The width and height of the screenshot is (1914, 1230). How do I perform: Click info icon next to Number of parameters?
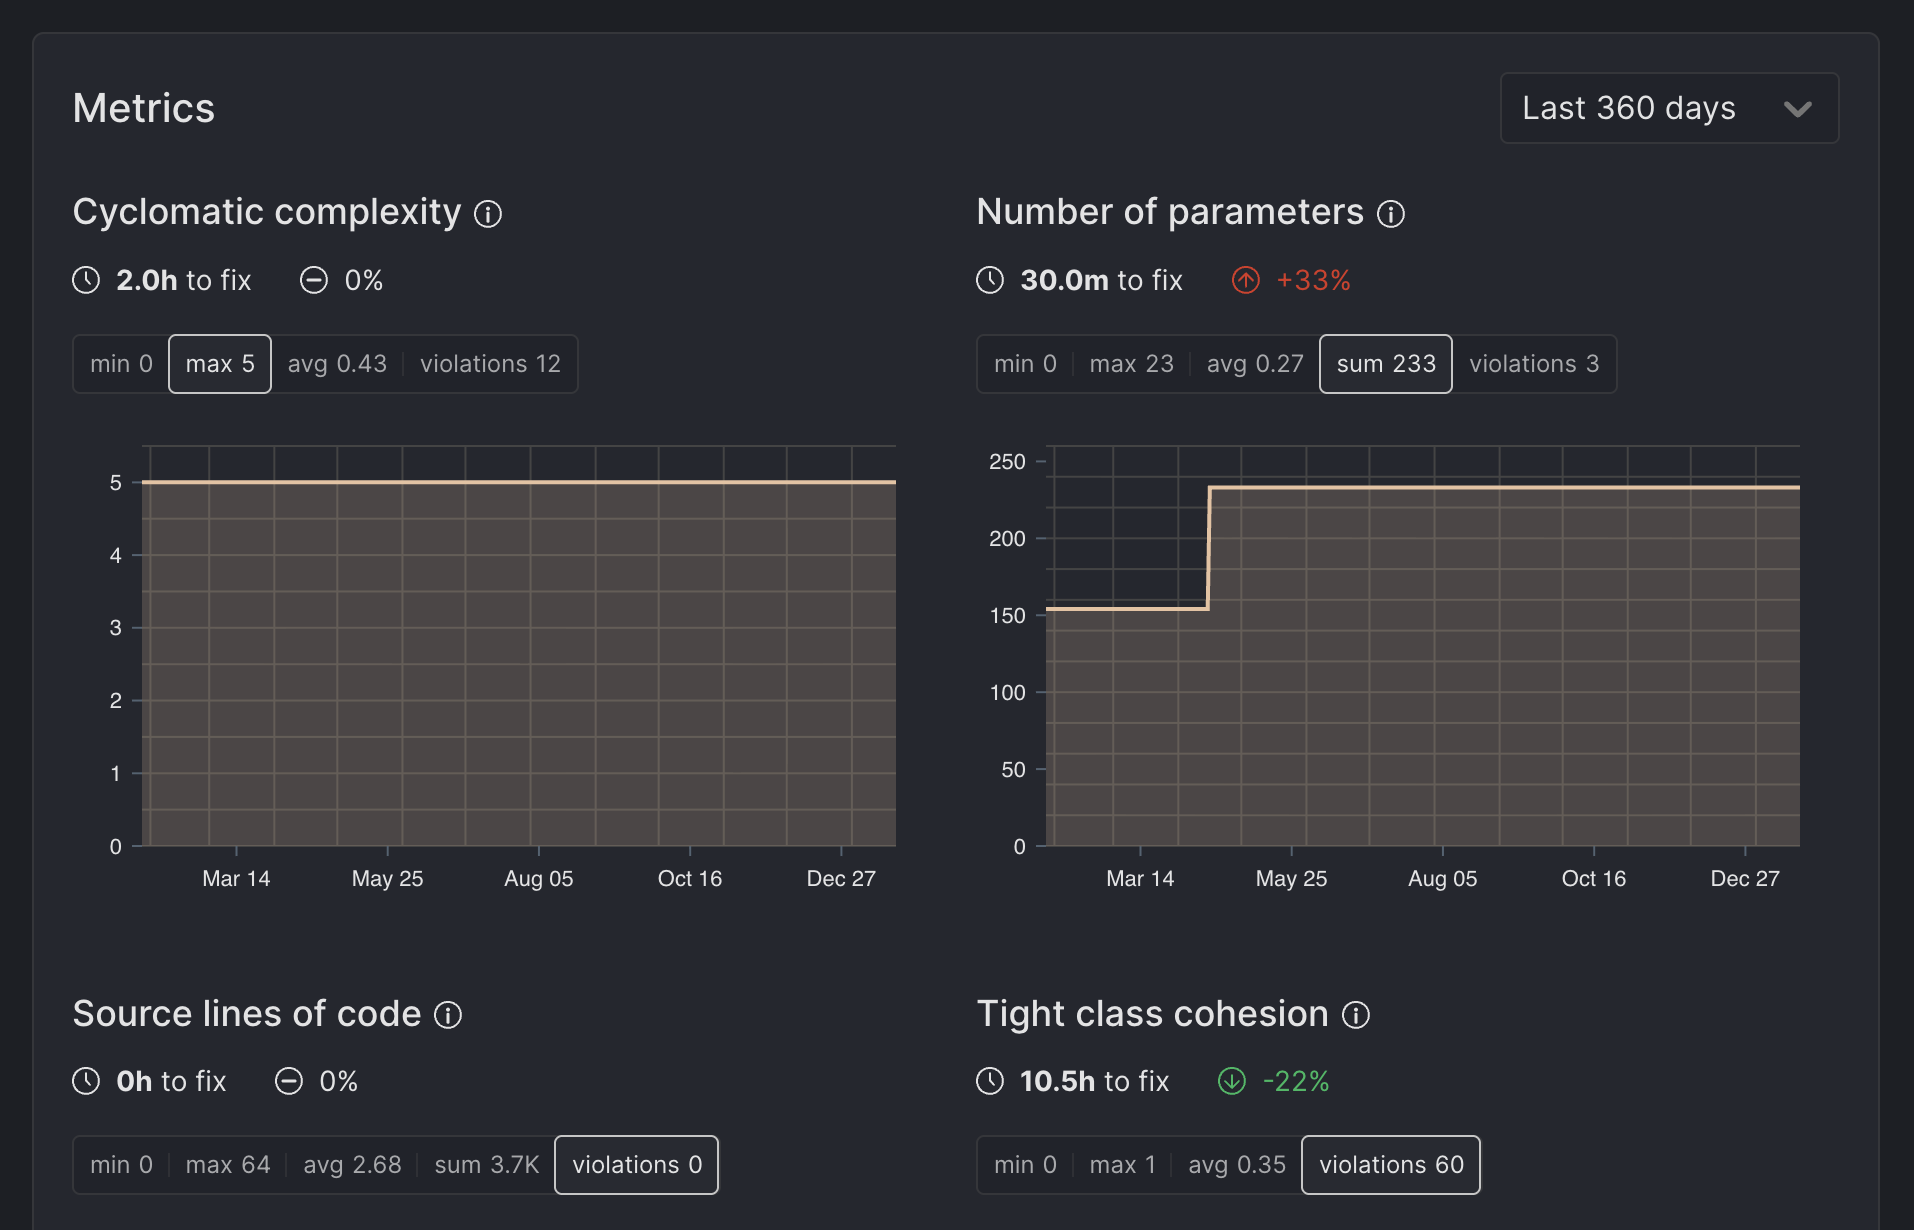coord(1391,214)
